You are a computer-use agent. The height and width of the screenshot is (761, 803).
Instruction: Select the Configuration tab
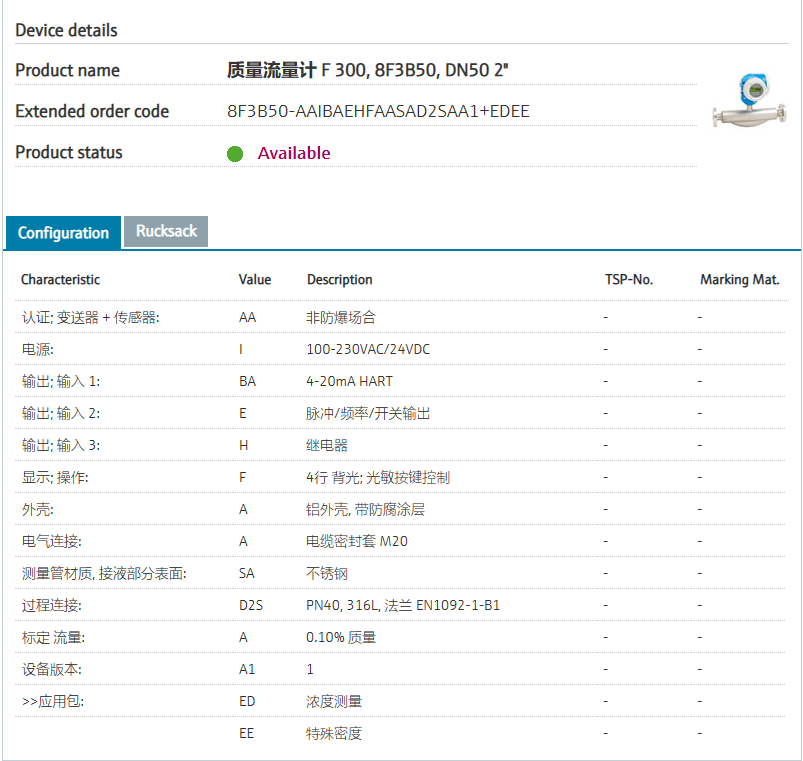pos(63,233)
